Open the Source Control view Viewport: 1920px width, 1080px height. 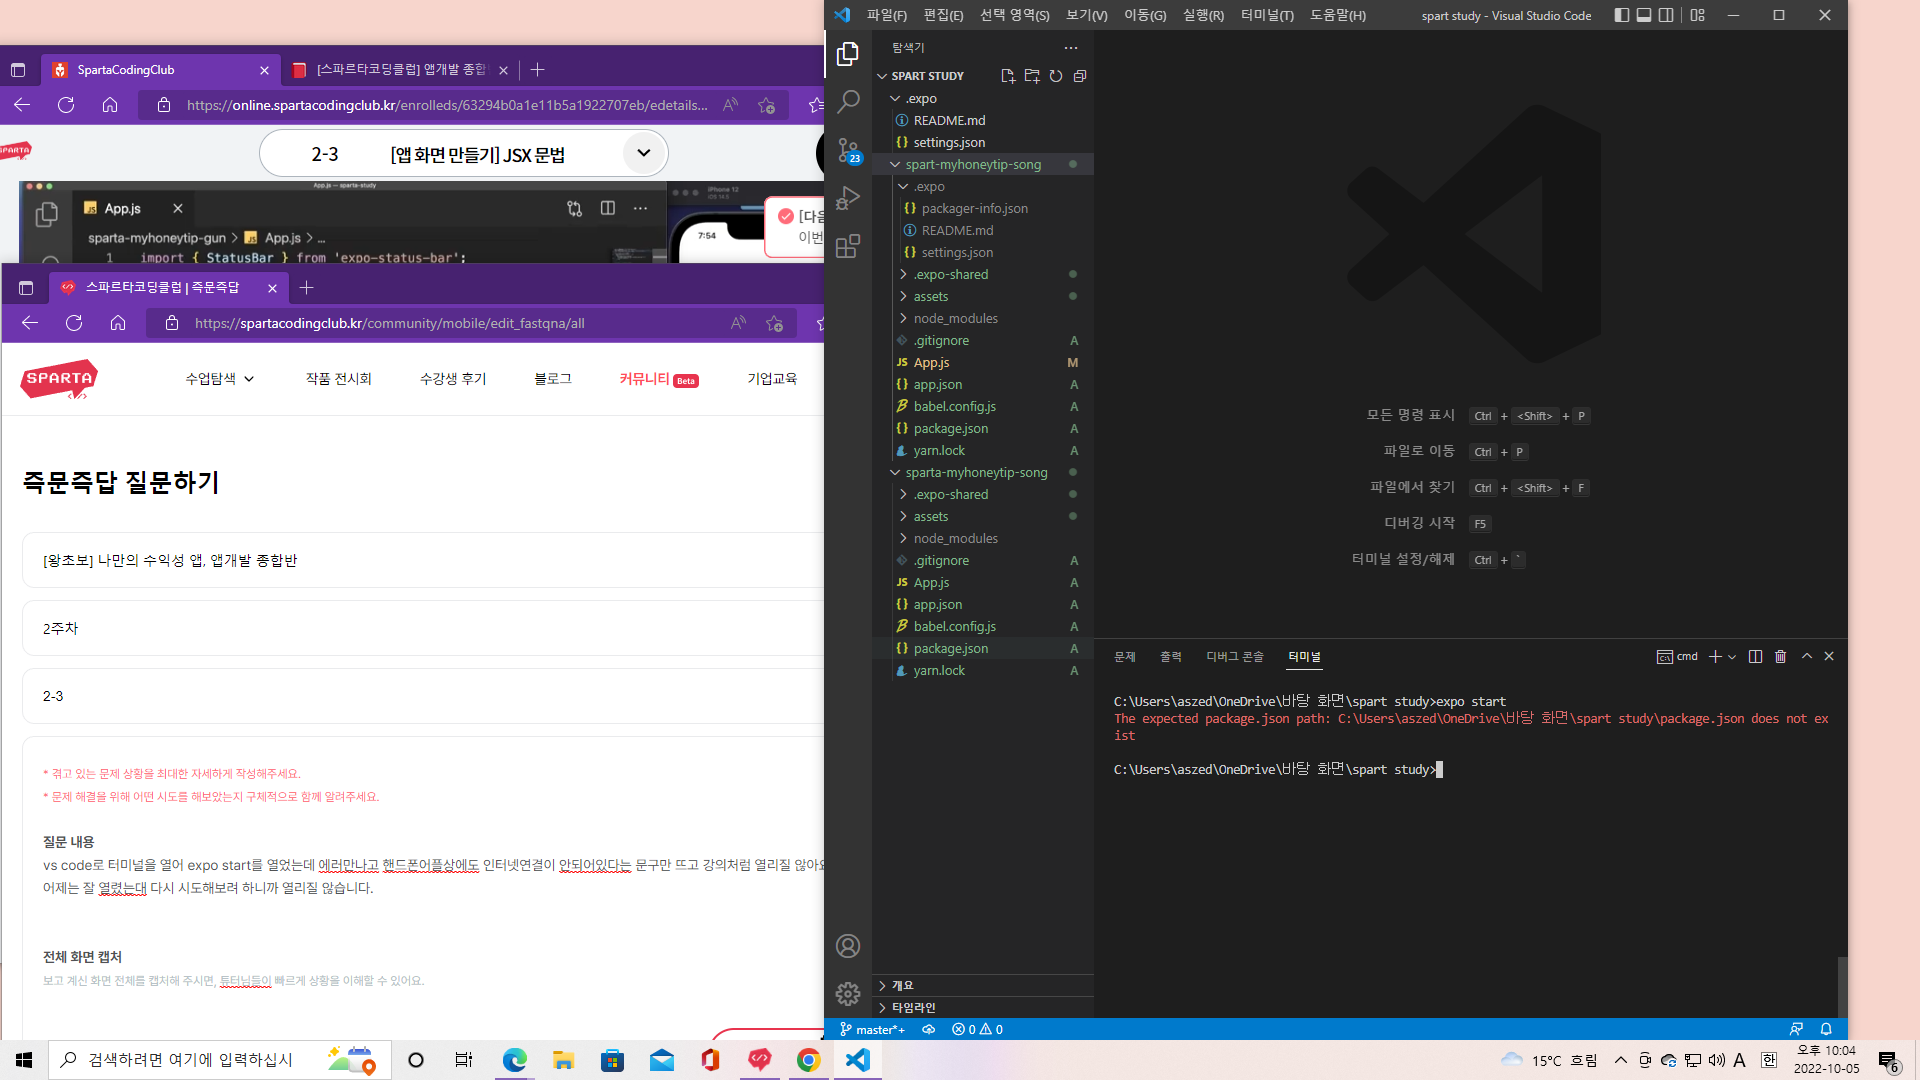pyautogui.click(x=848, y=150)
